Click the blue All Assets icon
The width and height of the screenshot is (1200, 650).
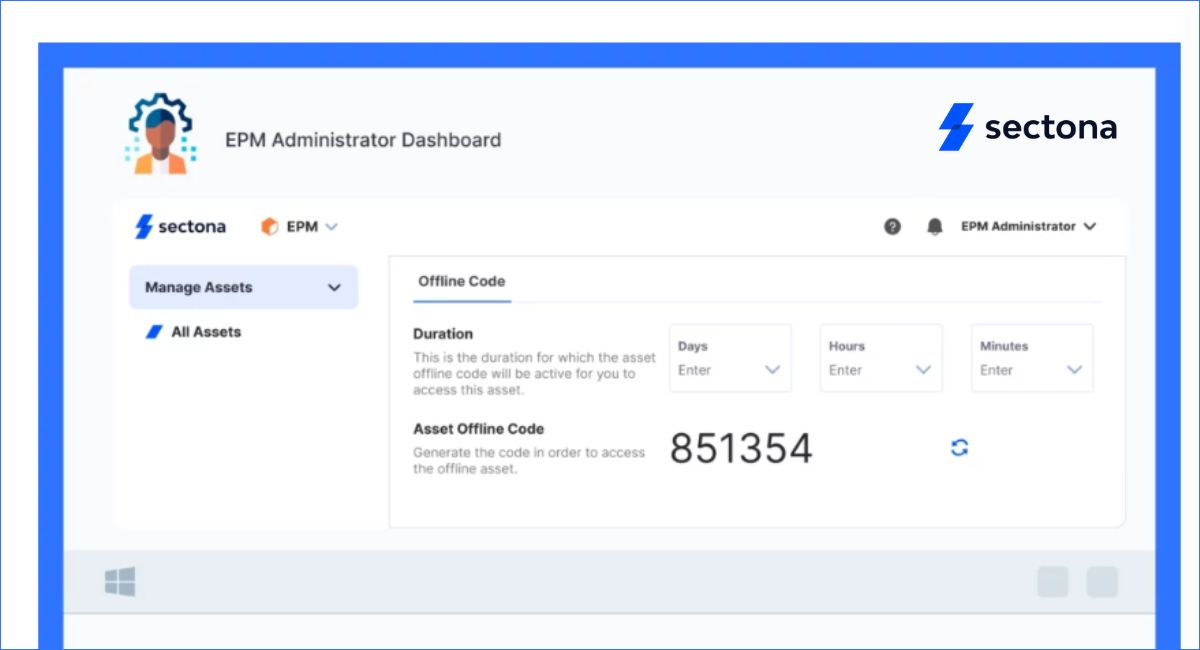click(154, 332)
